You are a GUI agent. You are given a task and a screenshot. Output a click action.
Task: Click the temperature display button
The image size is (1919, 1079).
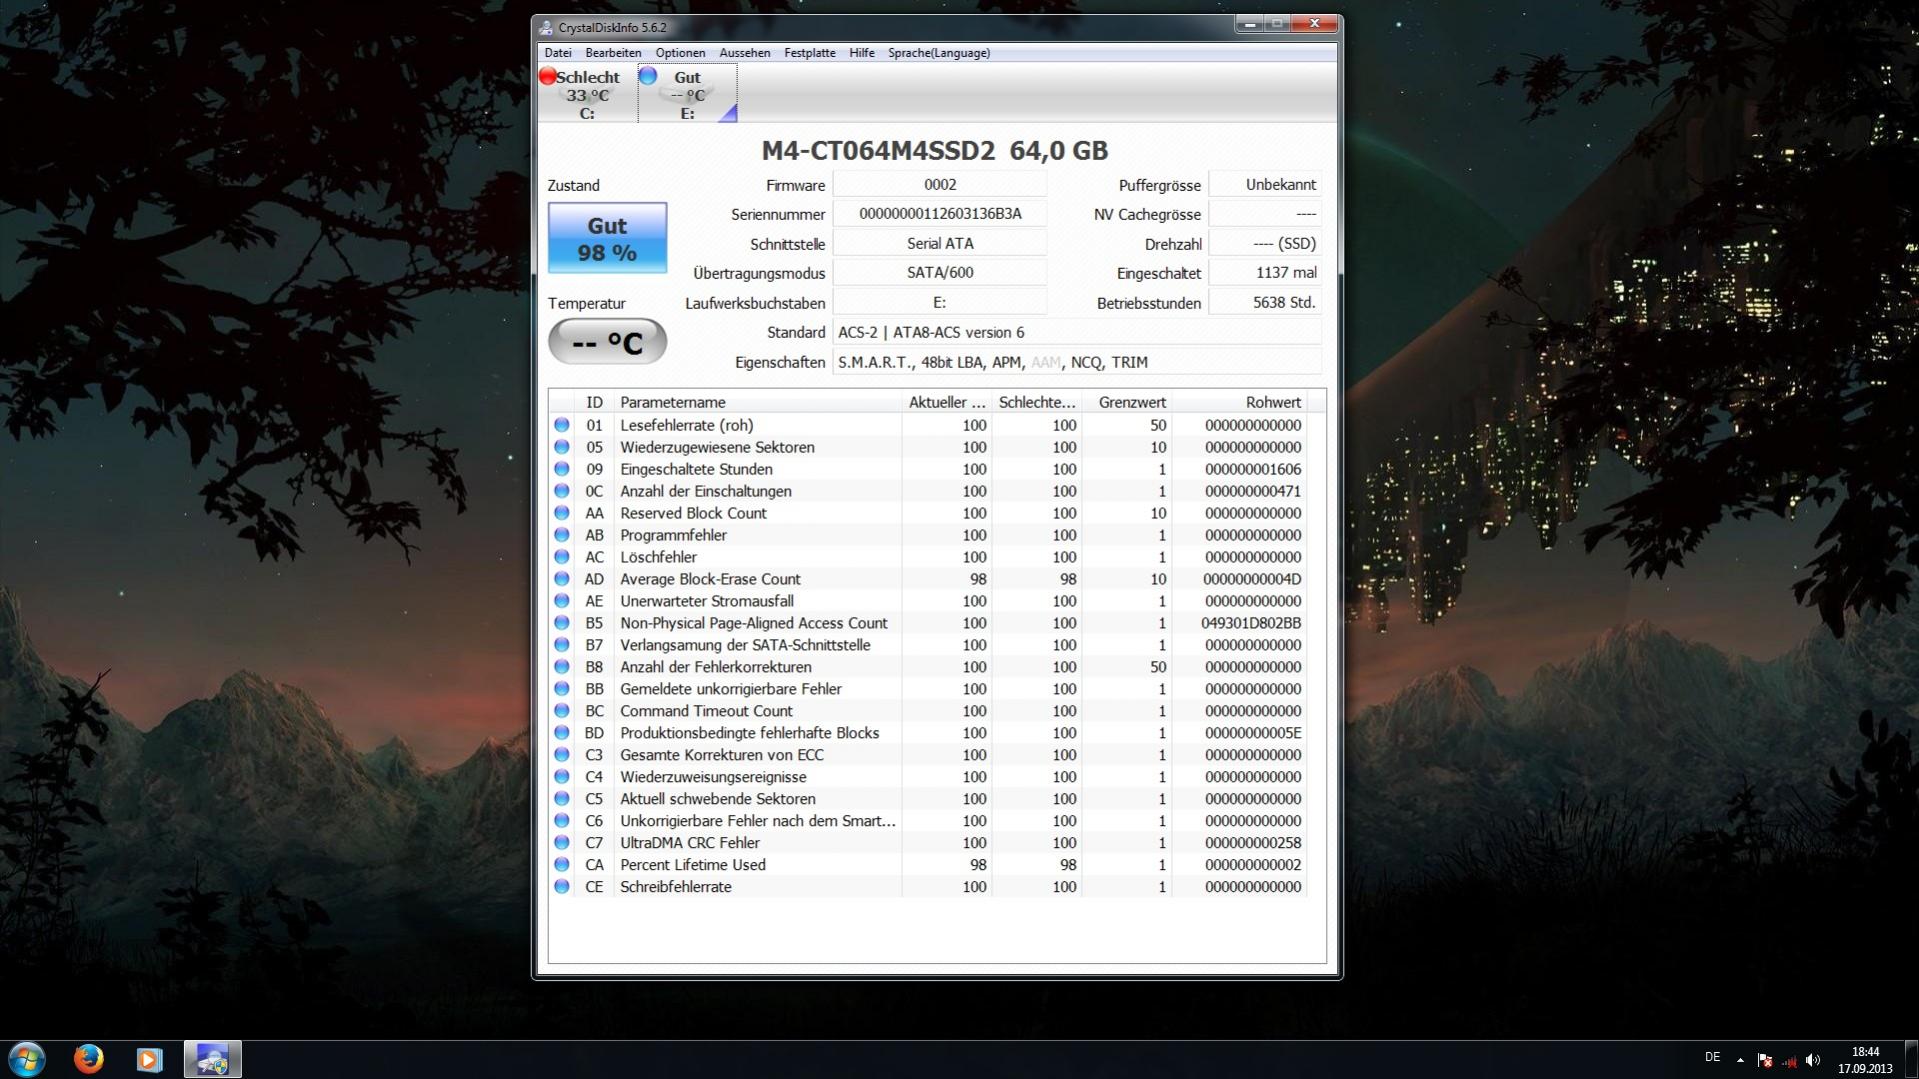coord(607,342)
